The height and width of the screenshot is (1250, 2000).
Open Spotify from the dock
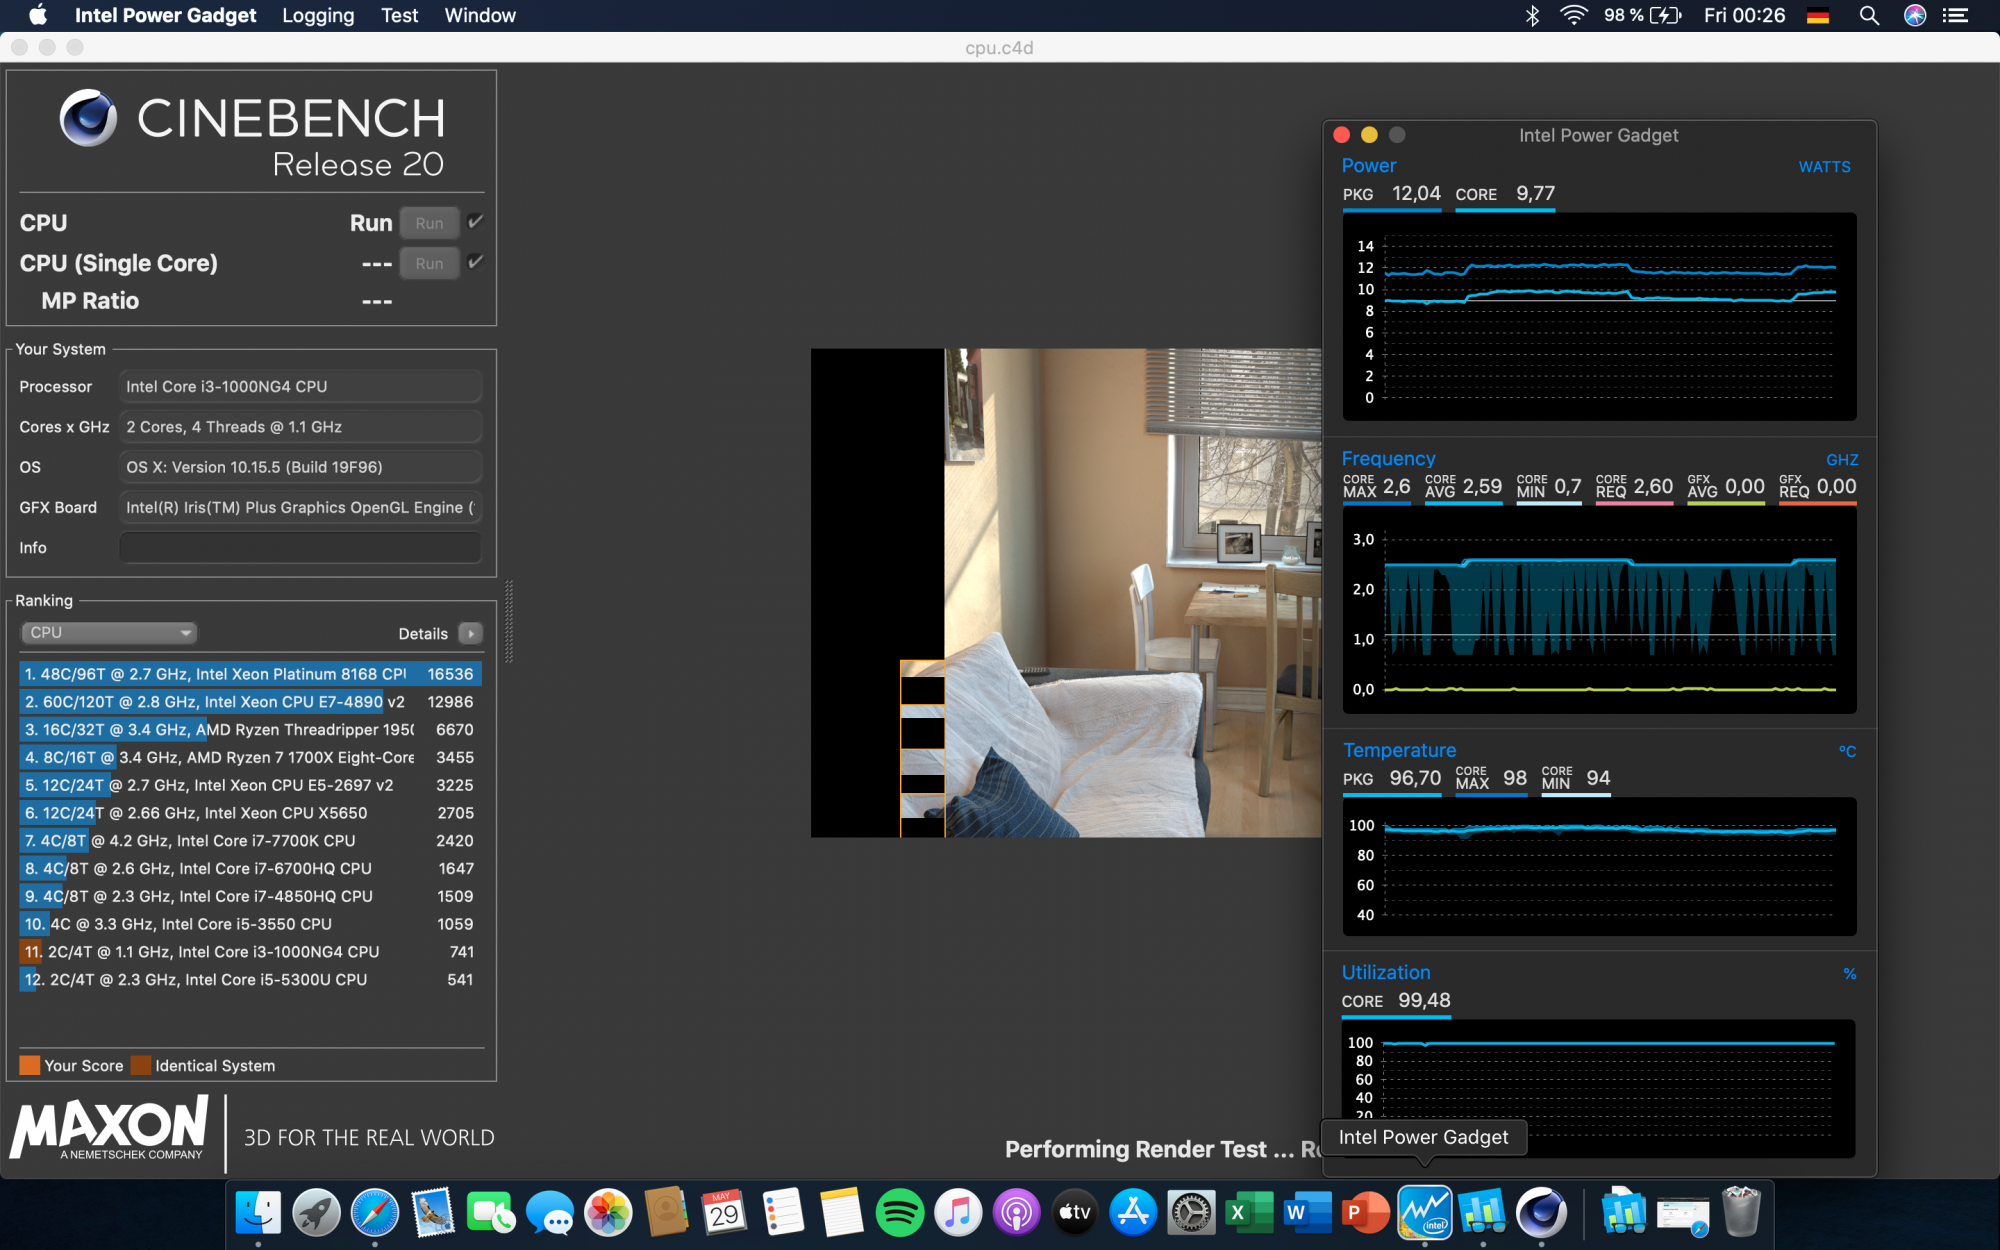899,1214
